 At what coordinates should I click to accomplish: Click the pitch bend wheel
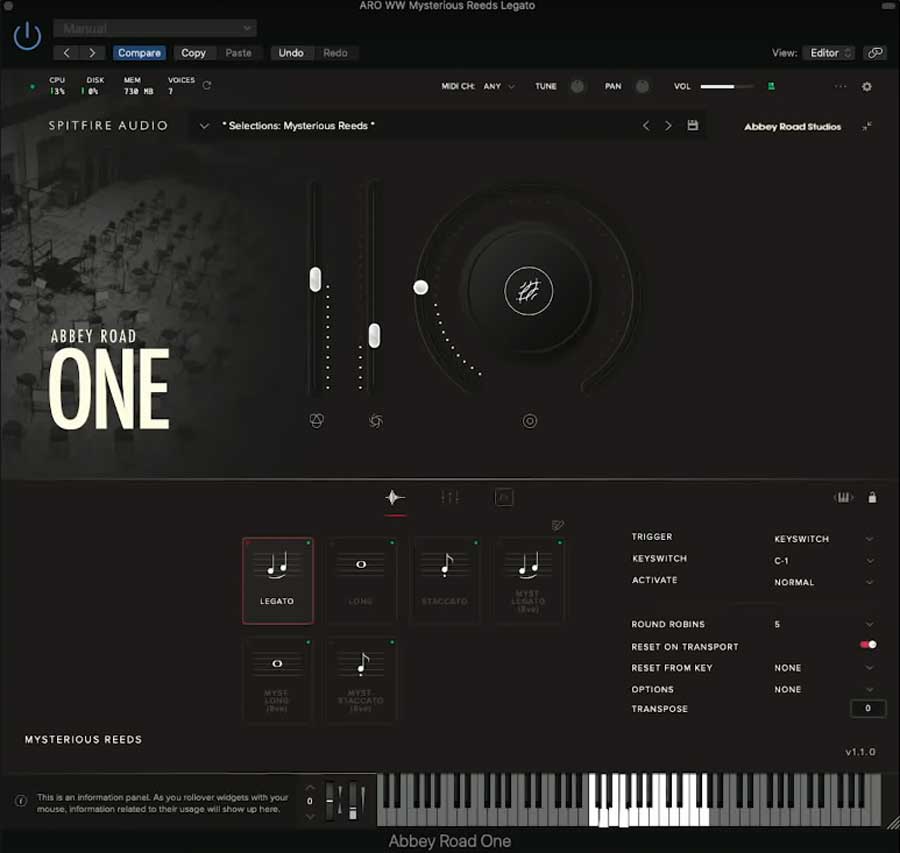(329, 800)
